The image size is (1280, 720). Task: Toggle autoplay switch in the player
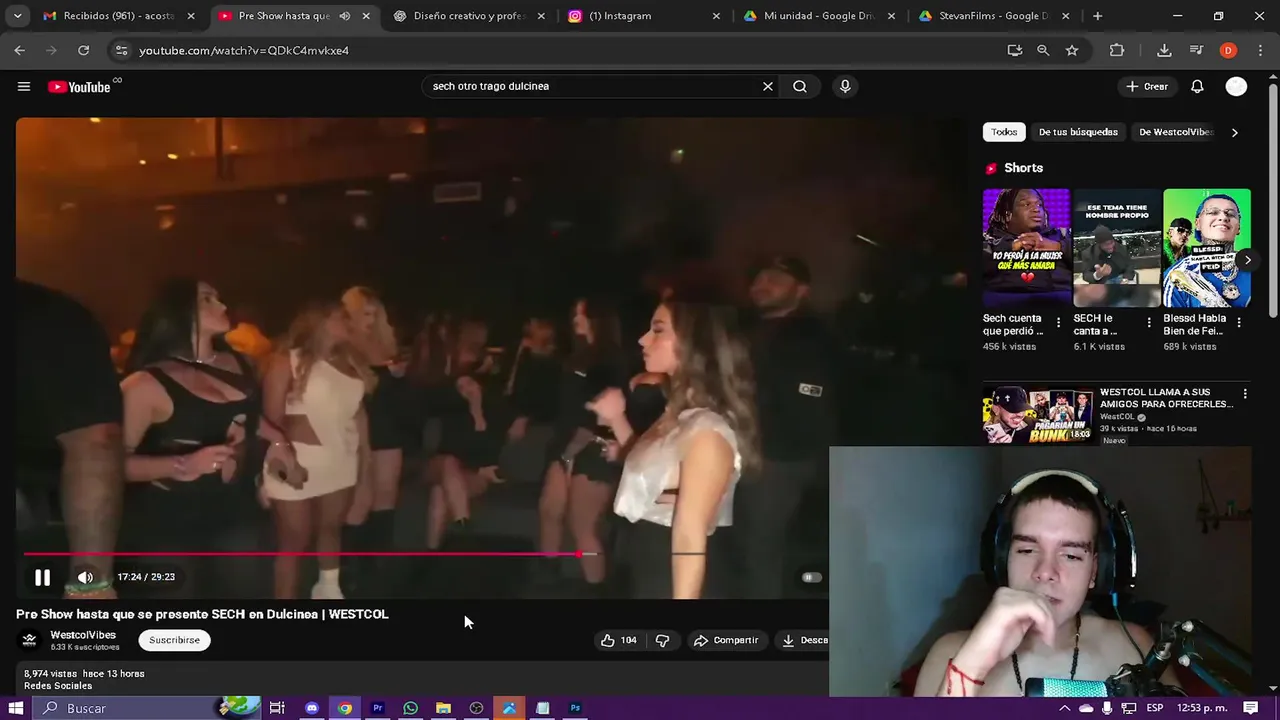[x=811, y=577]
